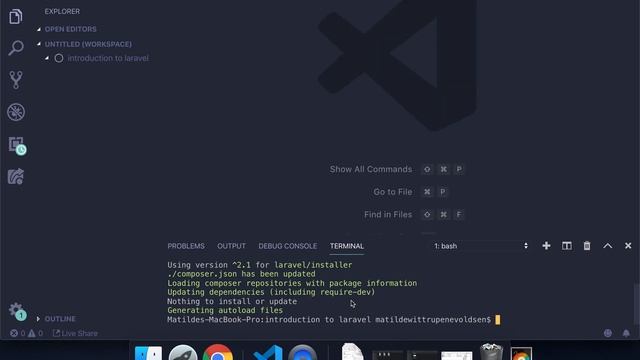
Task: Close the terminal panel
Action: [x=628, y=246]
